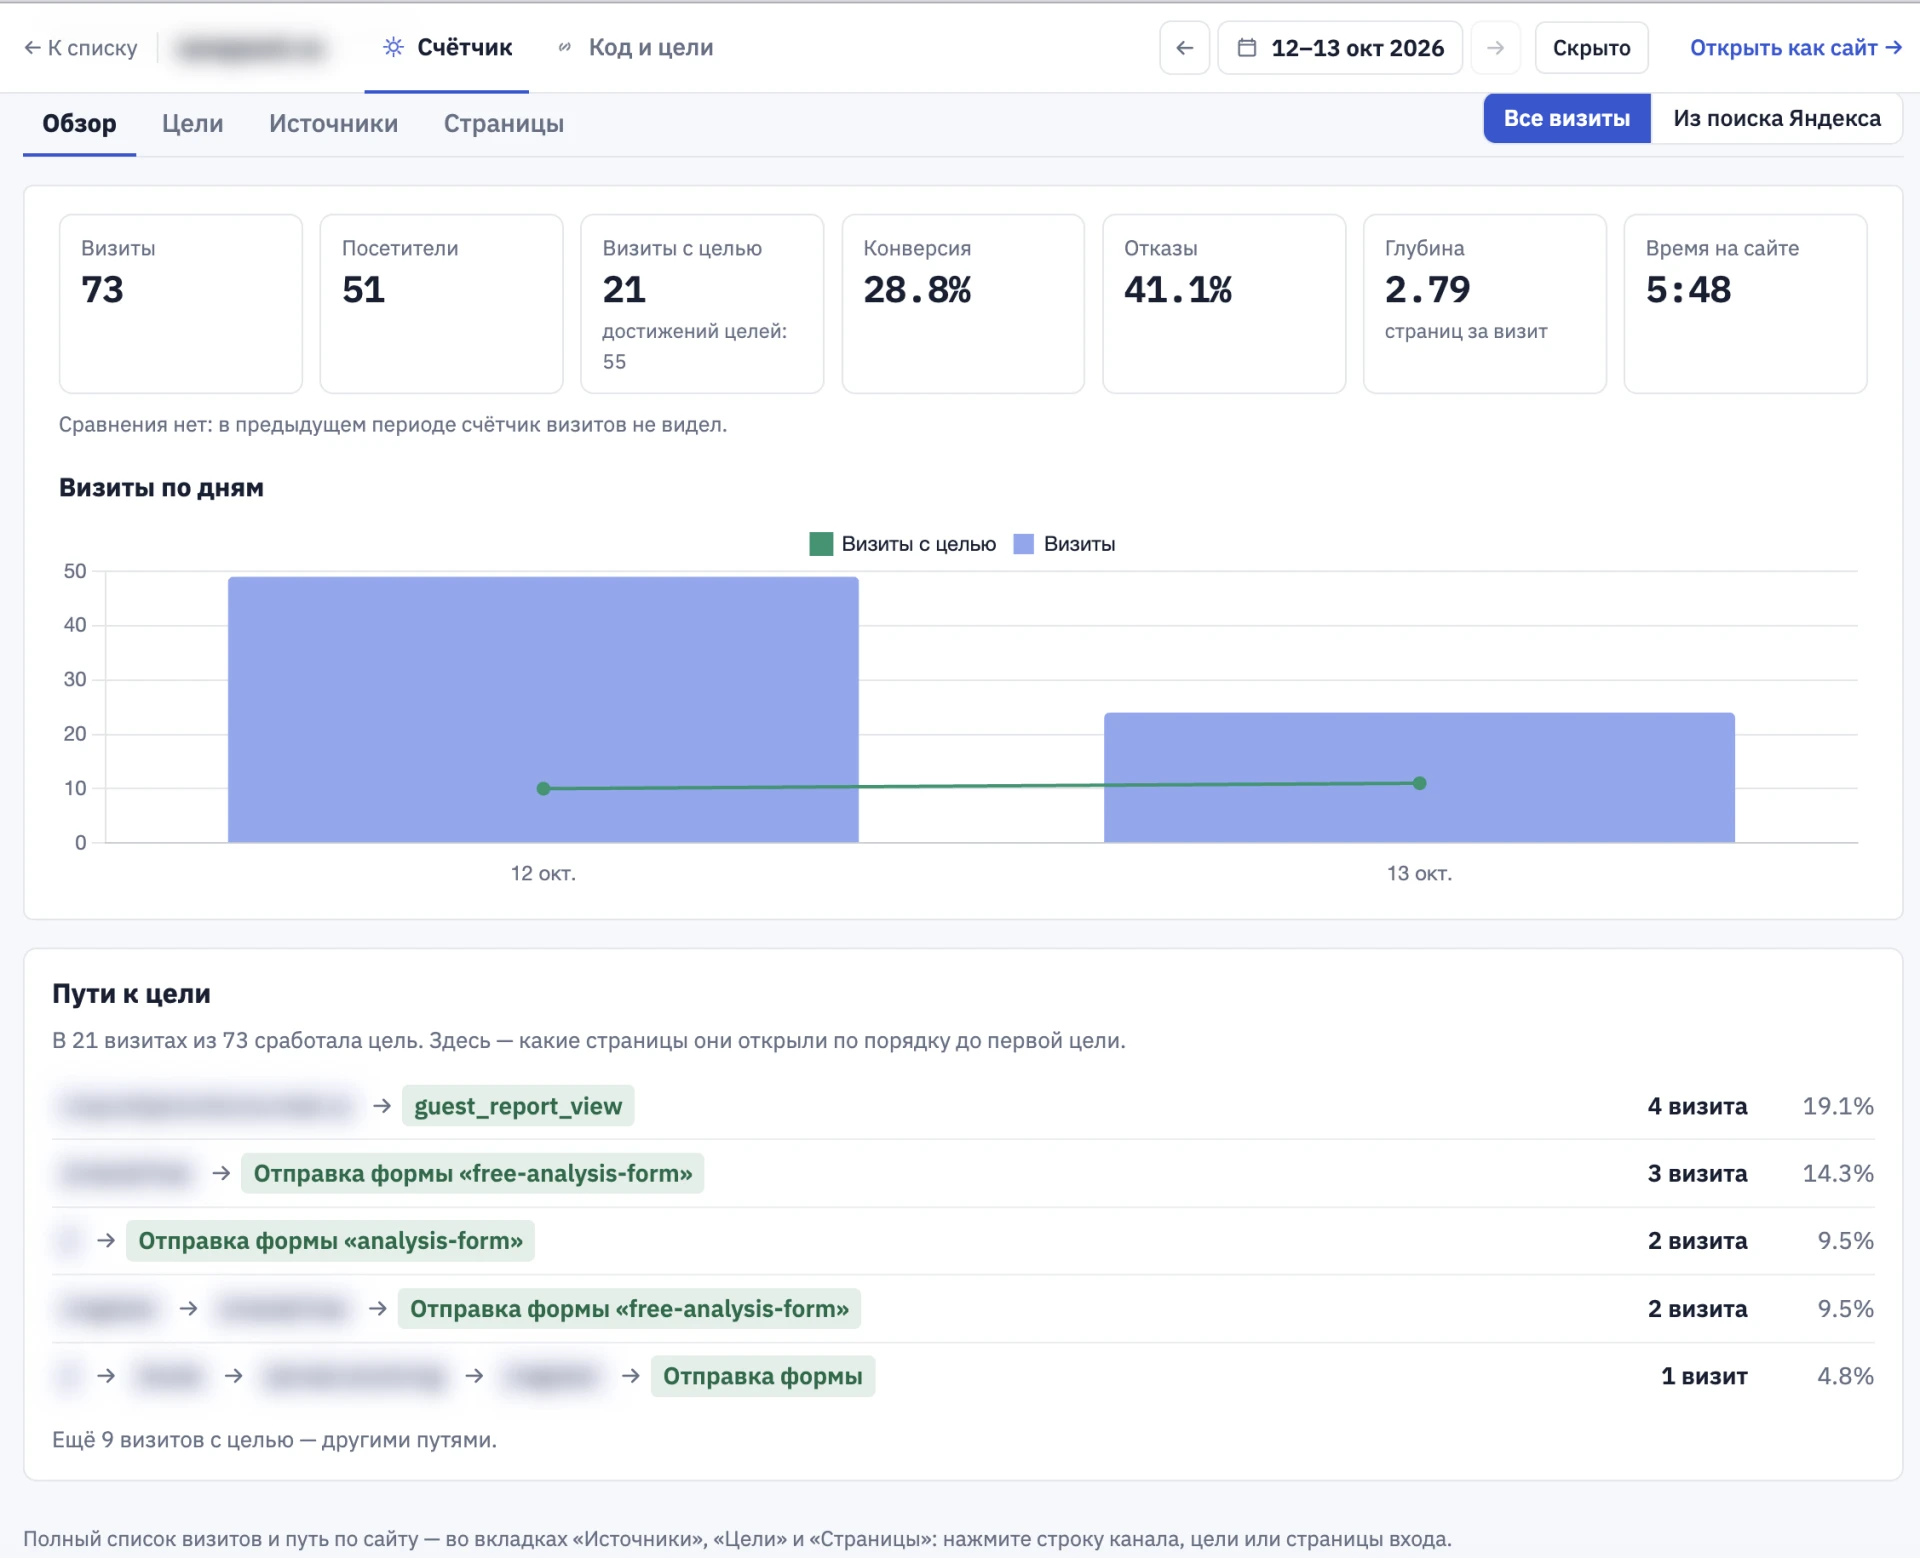This screenshot has height=1558, width=1920.
Task: Click the link icon beside 'Код и цели'
Action: pyautogui.click(x=565, y=47)
